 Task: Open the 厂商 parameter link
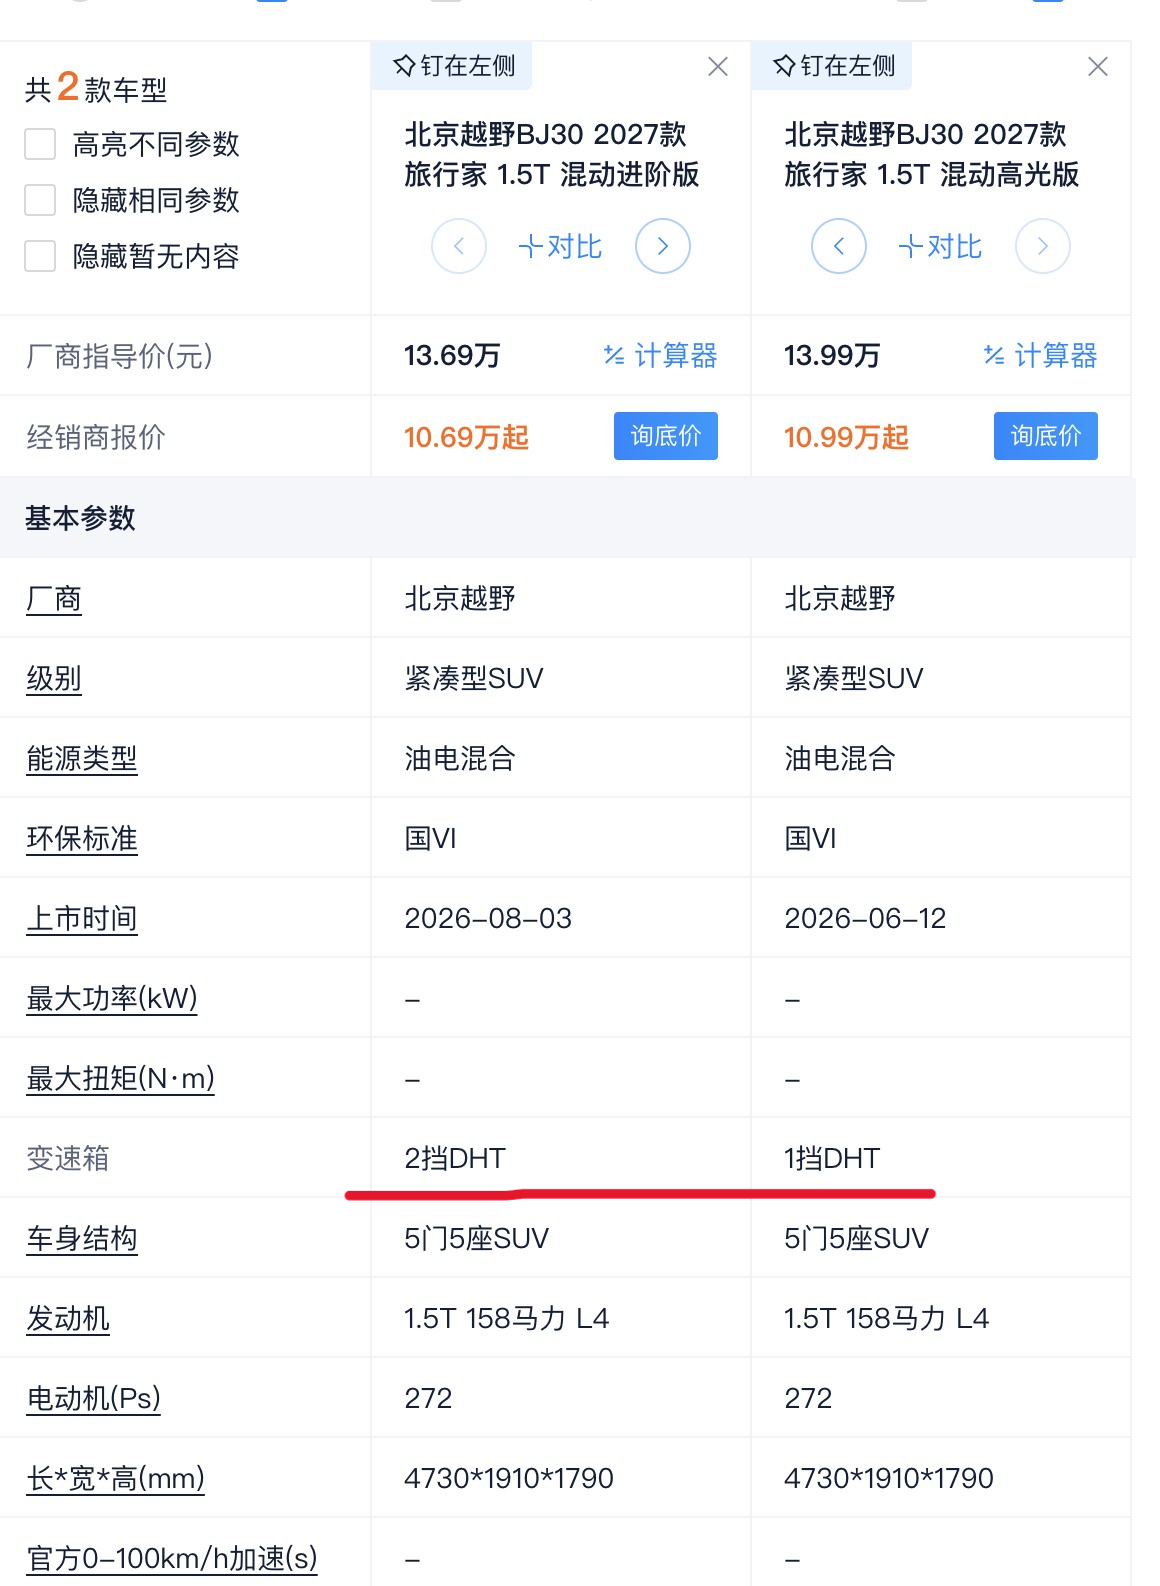point(54,599)
